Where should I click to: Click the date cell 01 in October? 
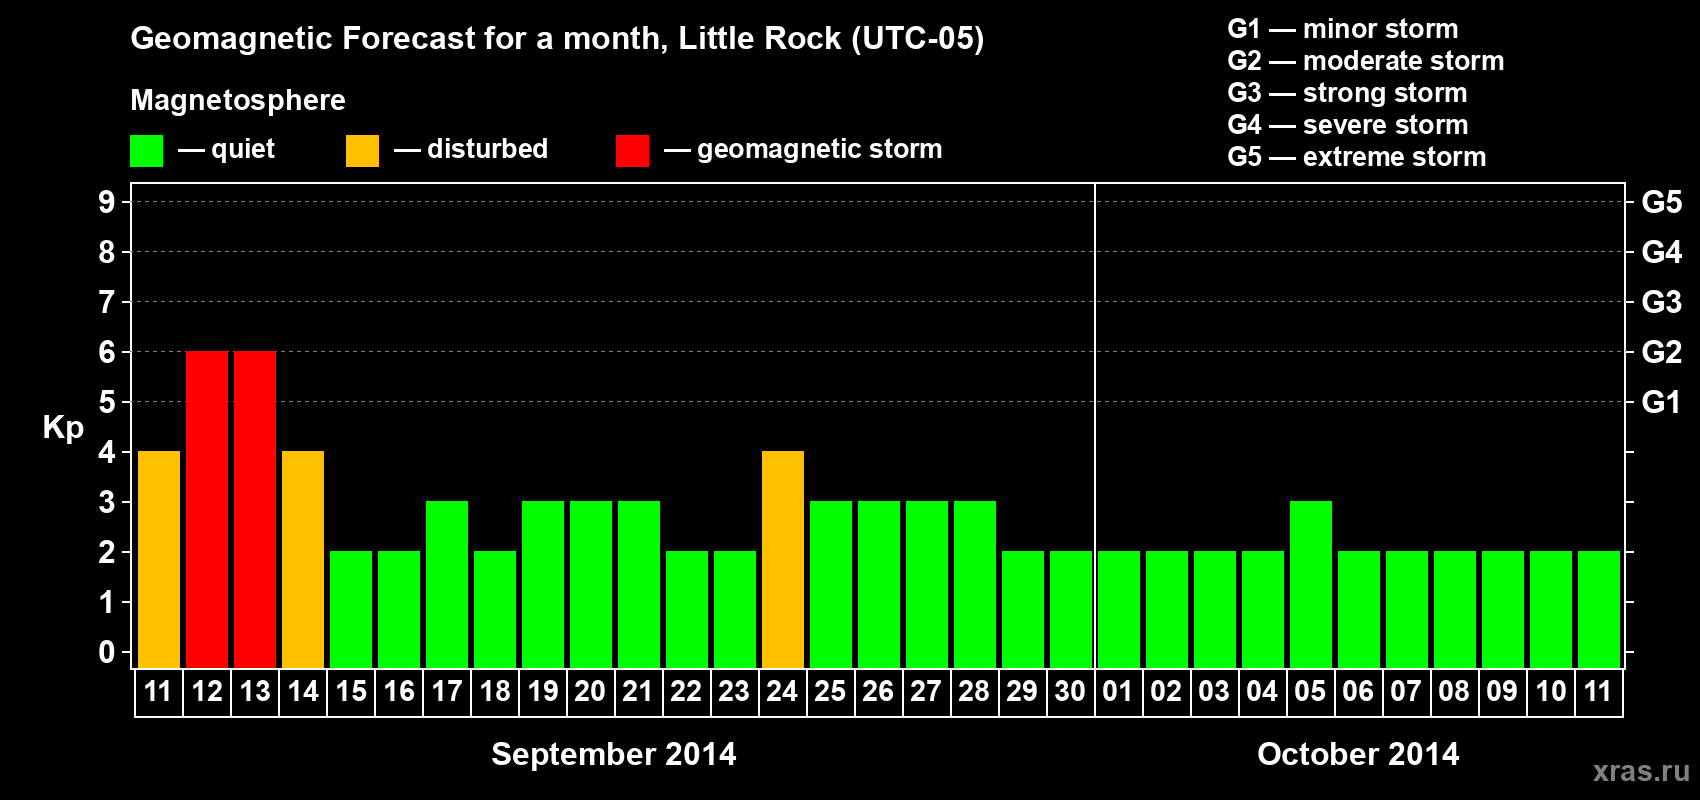(1118, 692)
